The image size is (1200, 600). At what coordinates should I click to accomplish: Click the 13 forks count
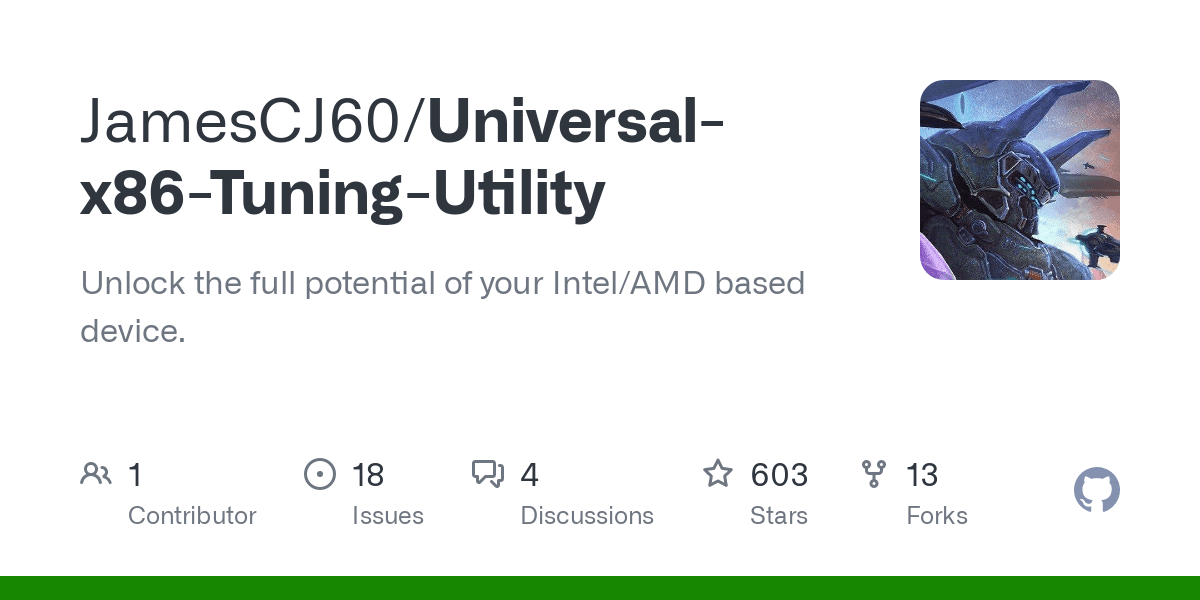tap(922, 475)
